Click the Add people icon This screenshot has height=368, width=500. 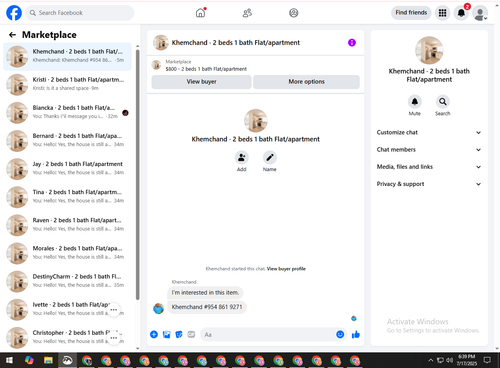coord(241,157)
